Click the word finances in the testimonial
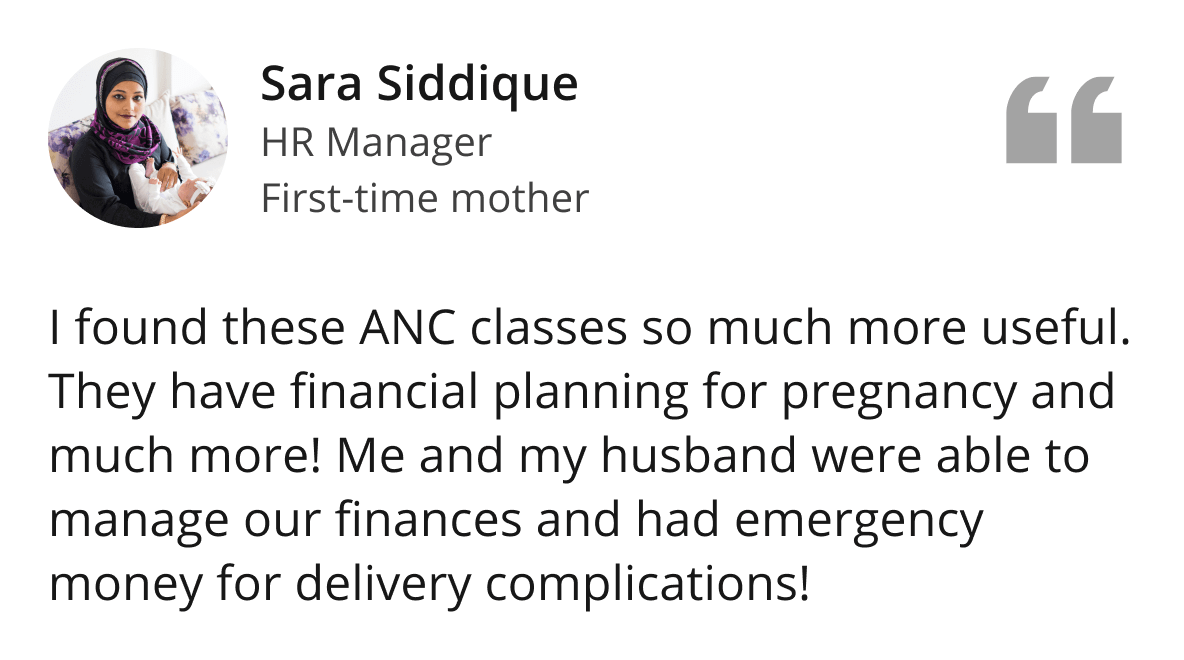 click(x=428, y=520)
